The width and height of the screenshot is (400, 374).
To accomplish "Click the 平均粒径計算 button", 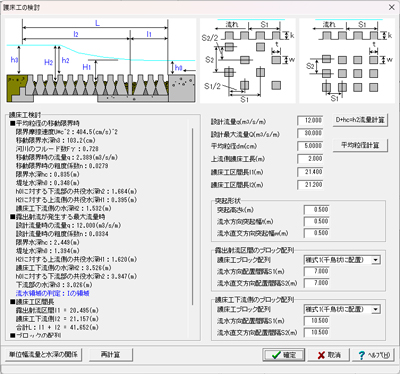I will [x=360, y=145].
